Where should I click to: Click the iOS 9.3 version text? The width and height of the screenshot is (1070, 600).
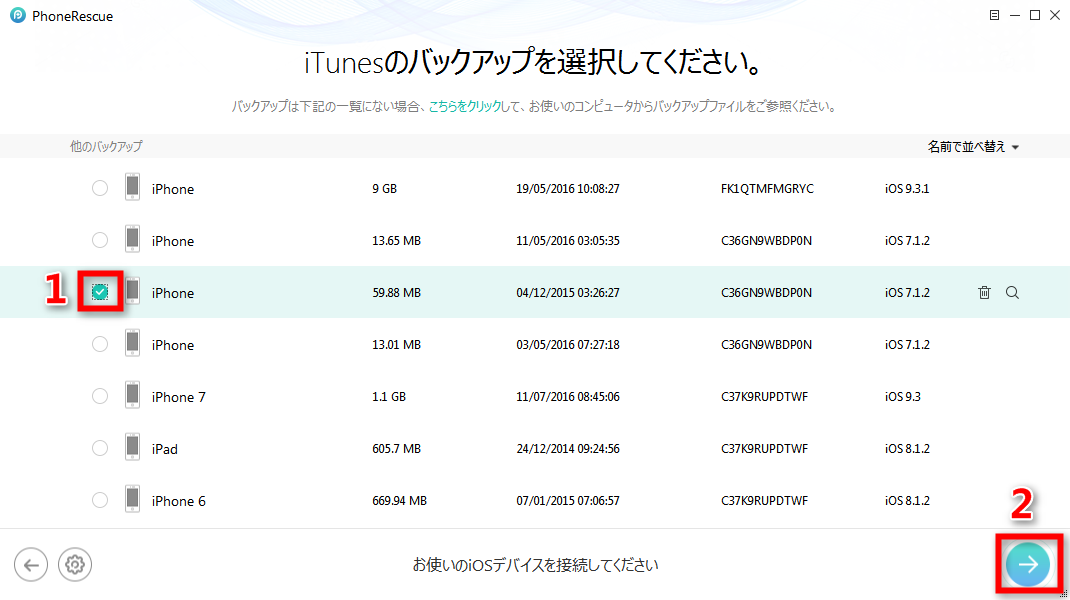[x=903, y=397]
